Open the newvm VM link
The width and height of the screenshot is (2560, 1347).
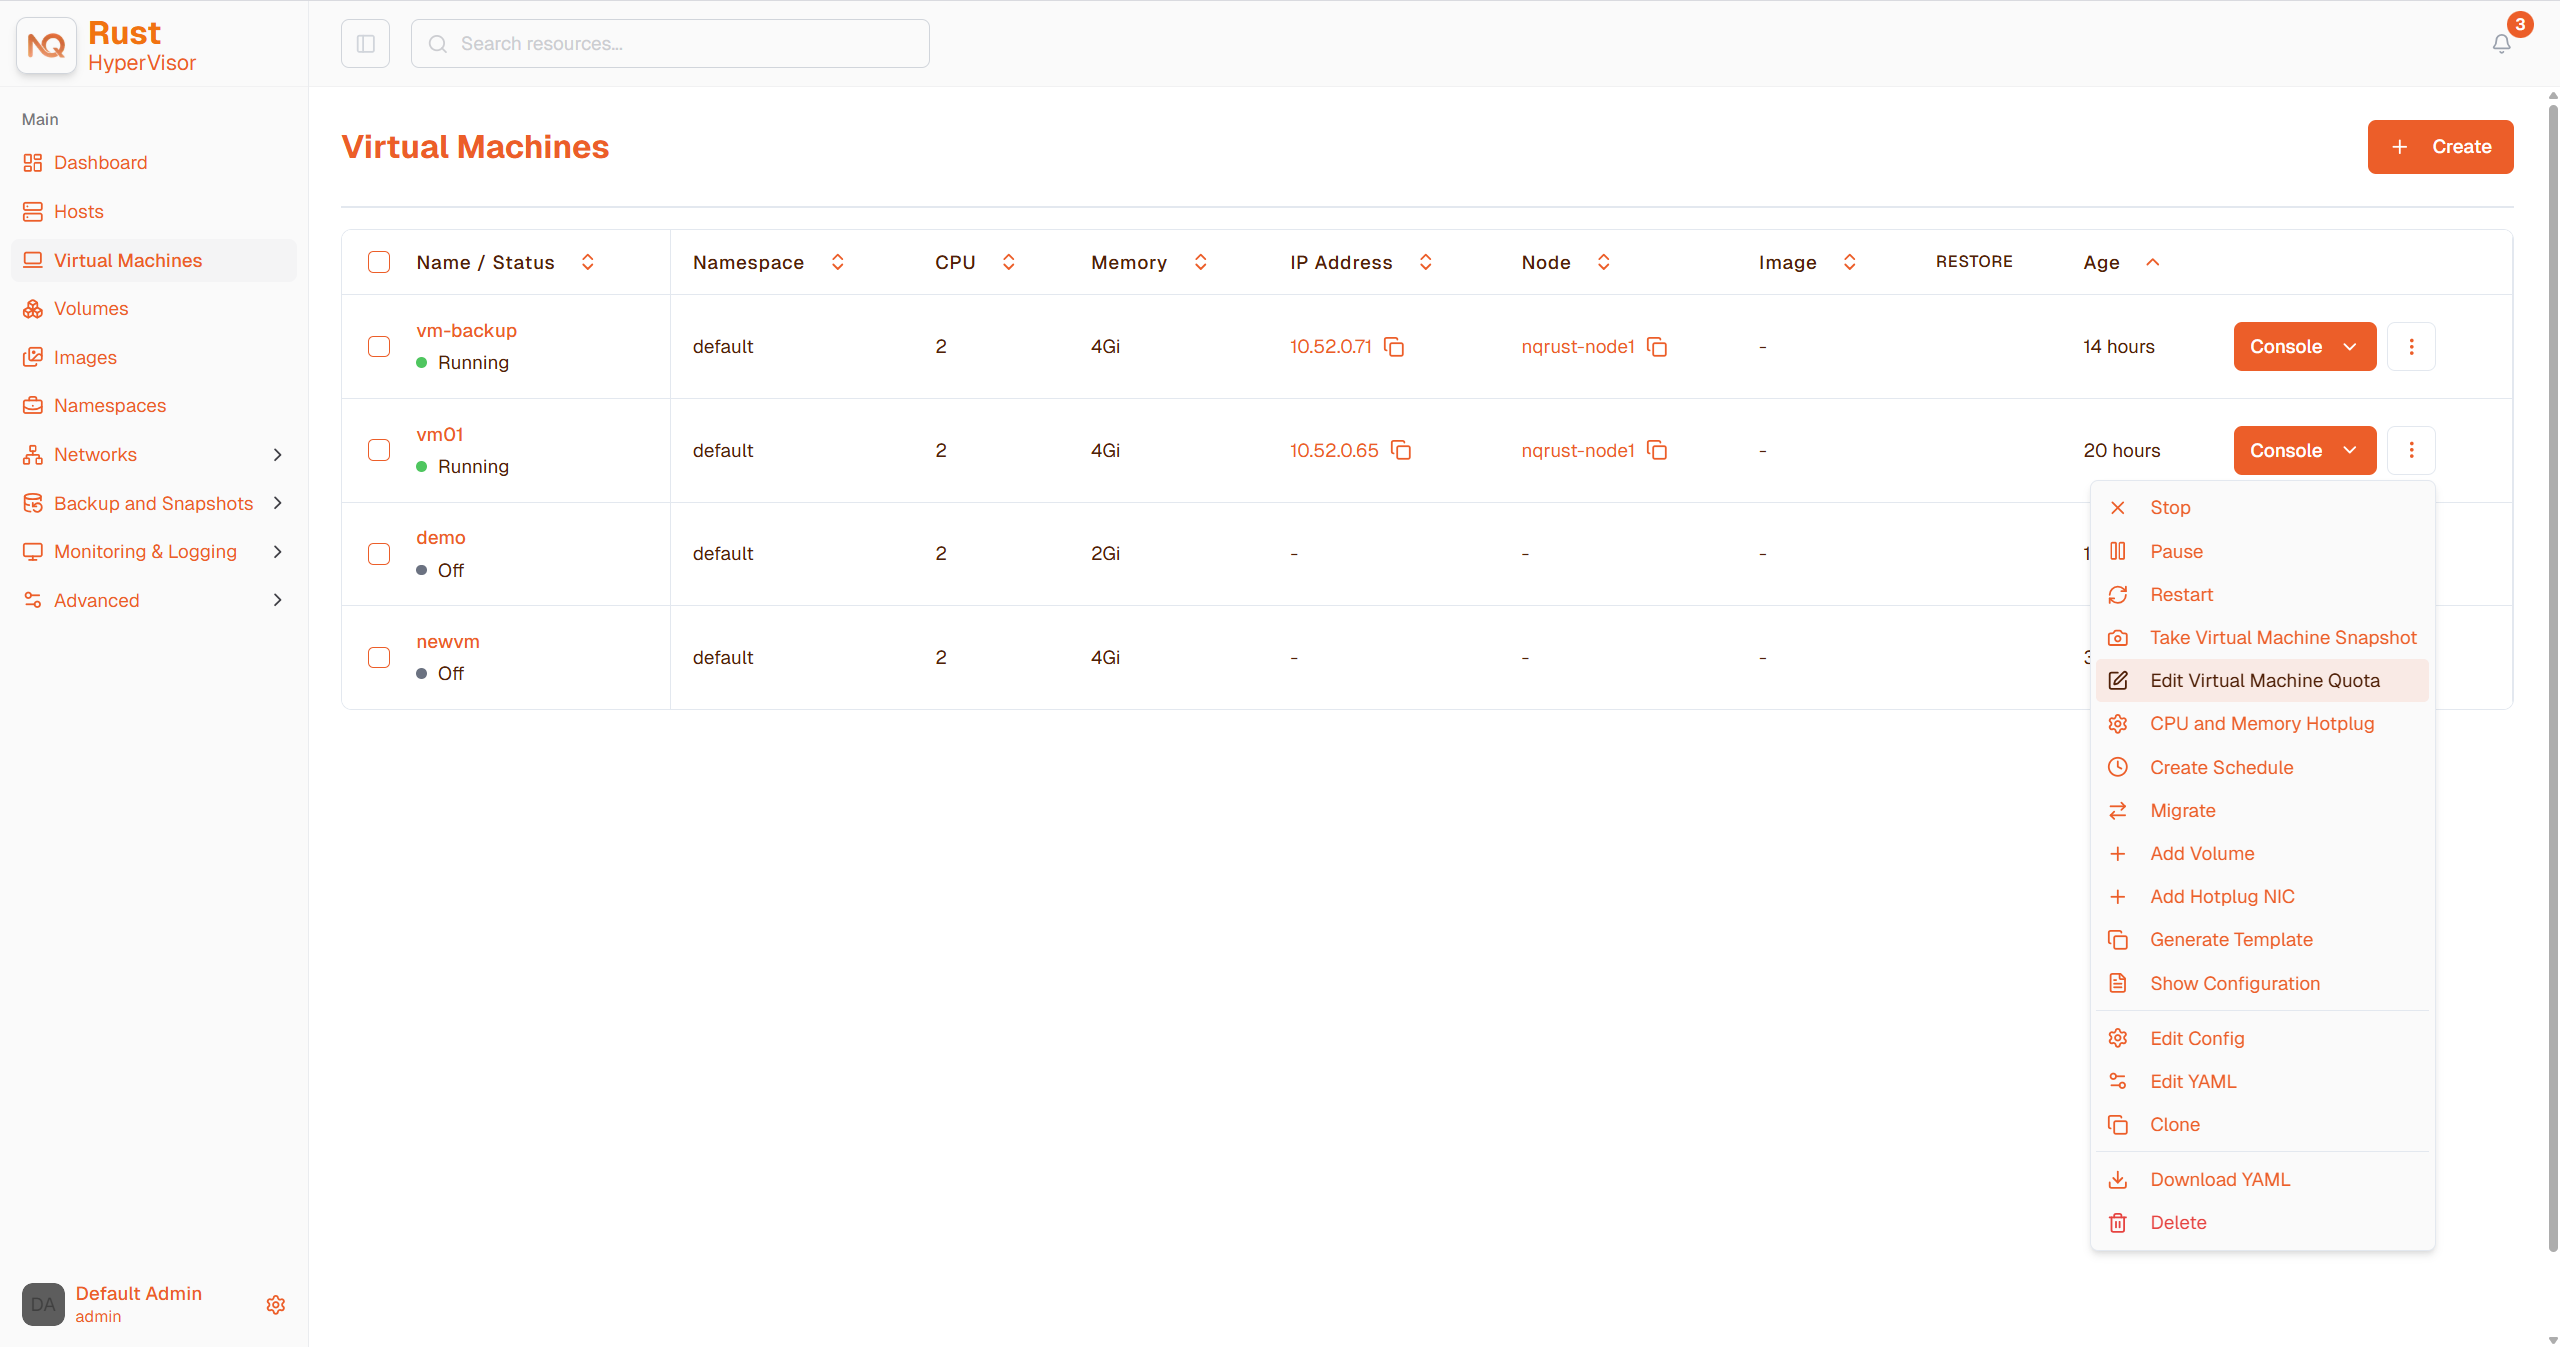coord(448,642)
